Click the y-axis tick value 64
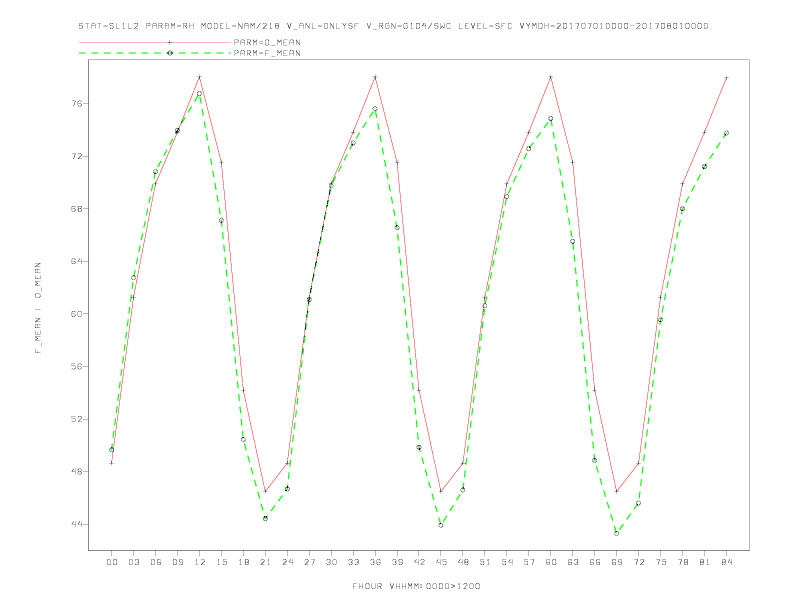The width and height of the screenshot is (792, 612). [x=76, y=261]
